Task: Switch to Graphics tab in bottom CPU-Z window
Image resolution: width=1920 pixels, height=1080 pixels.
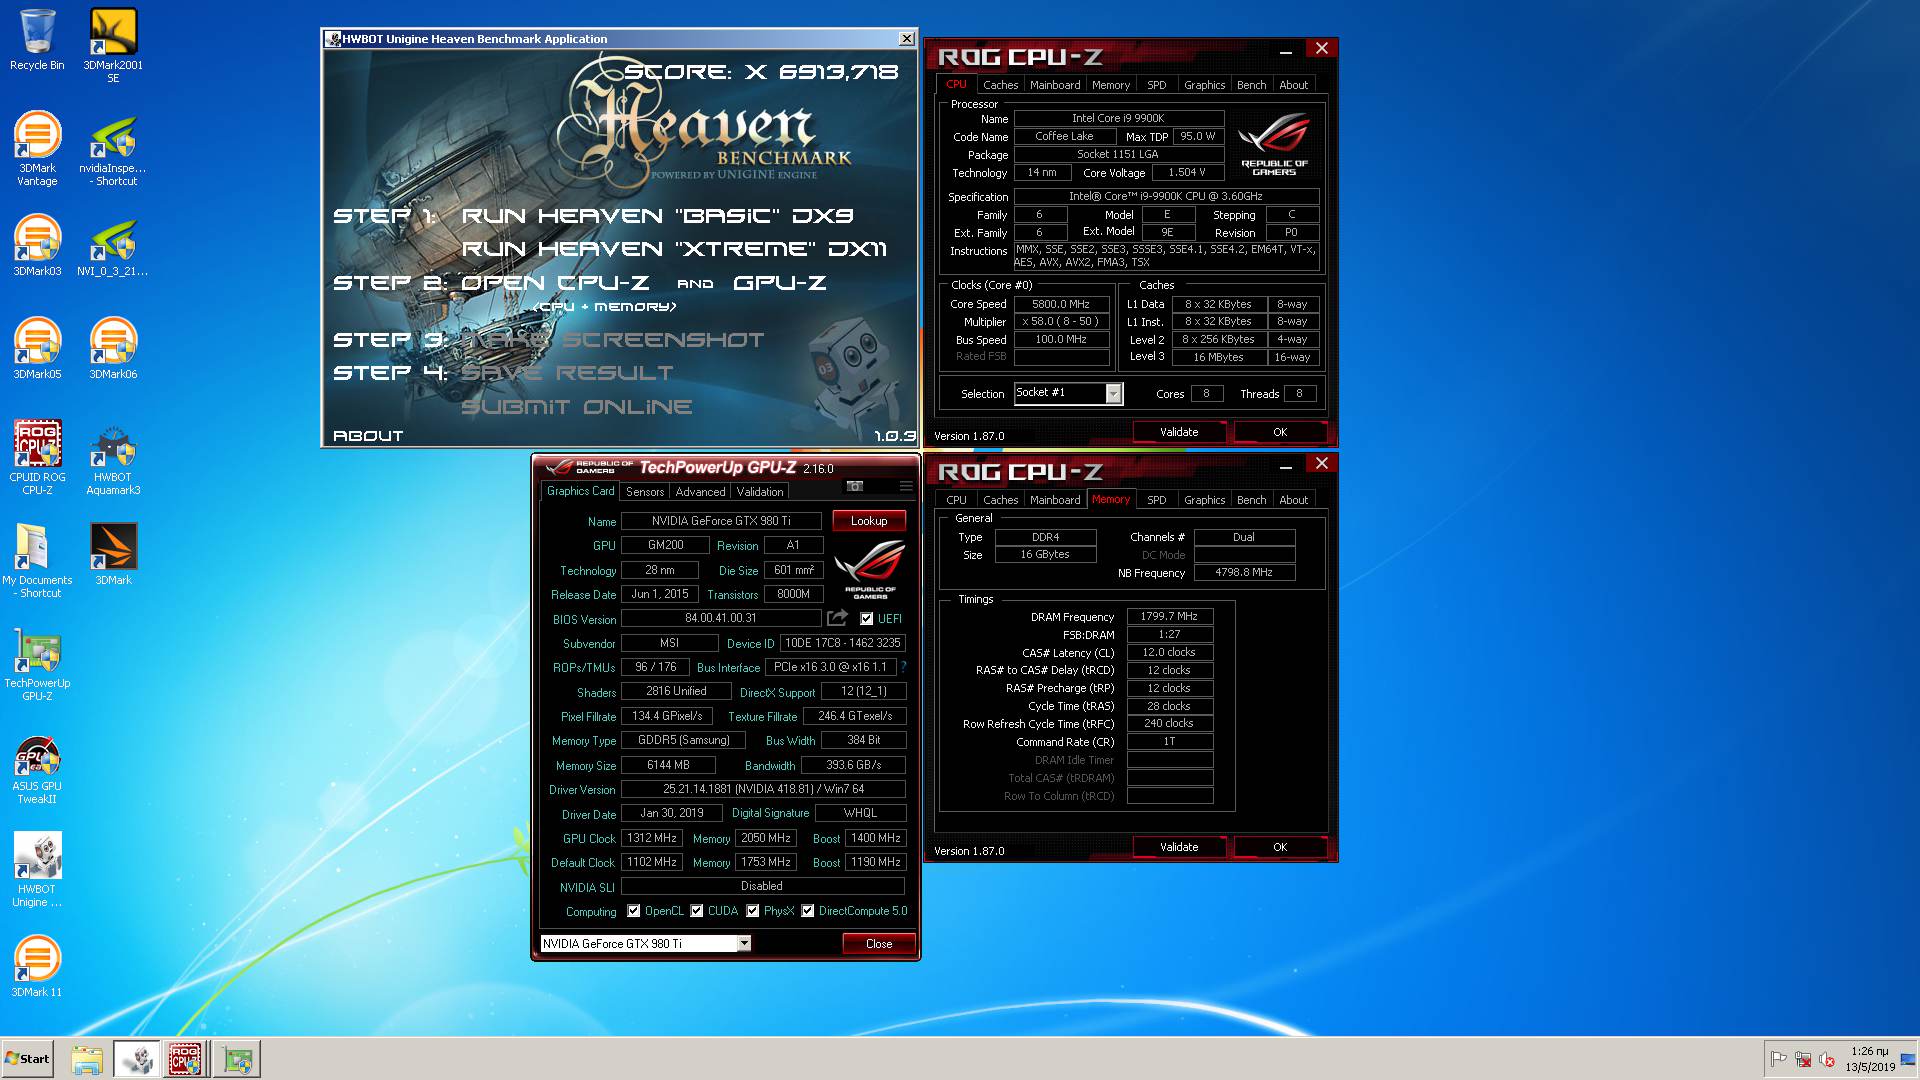Action: point(1204,500)
